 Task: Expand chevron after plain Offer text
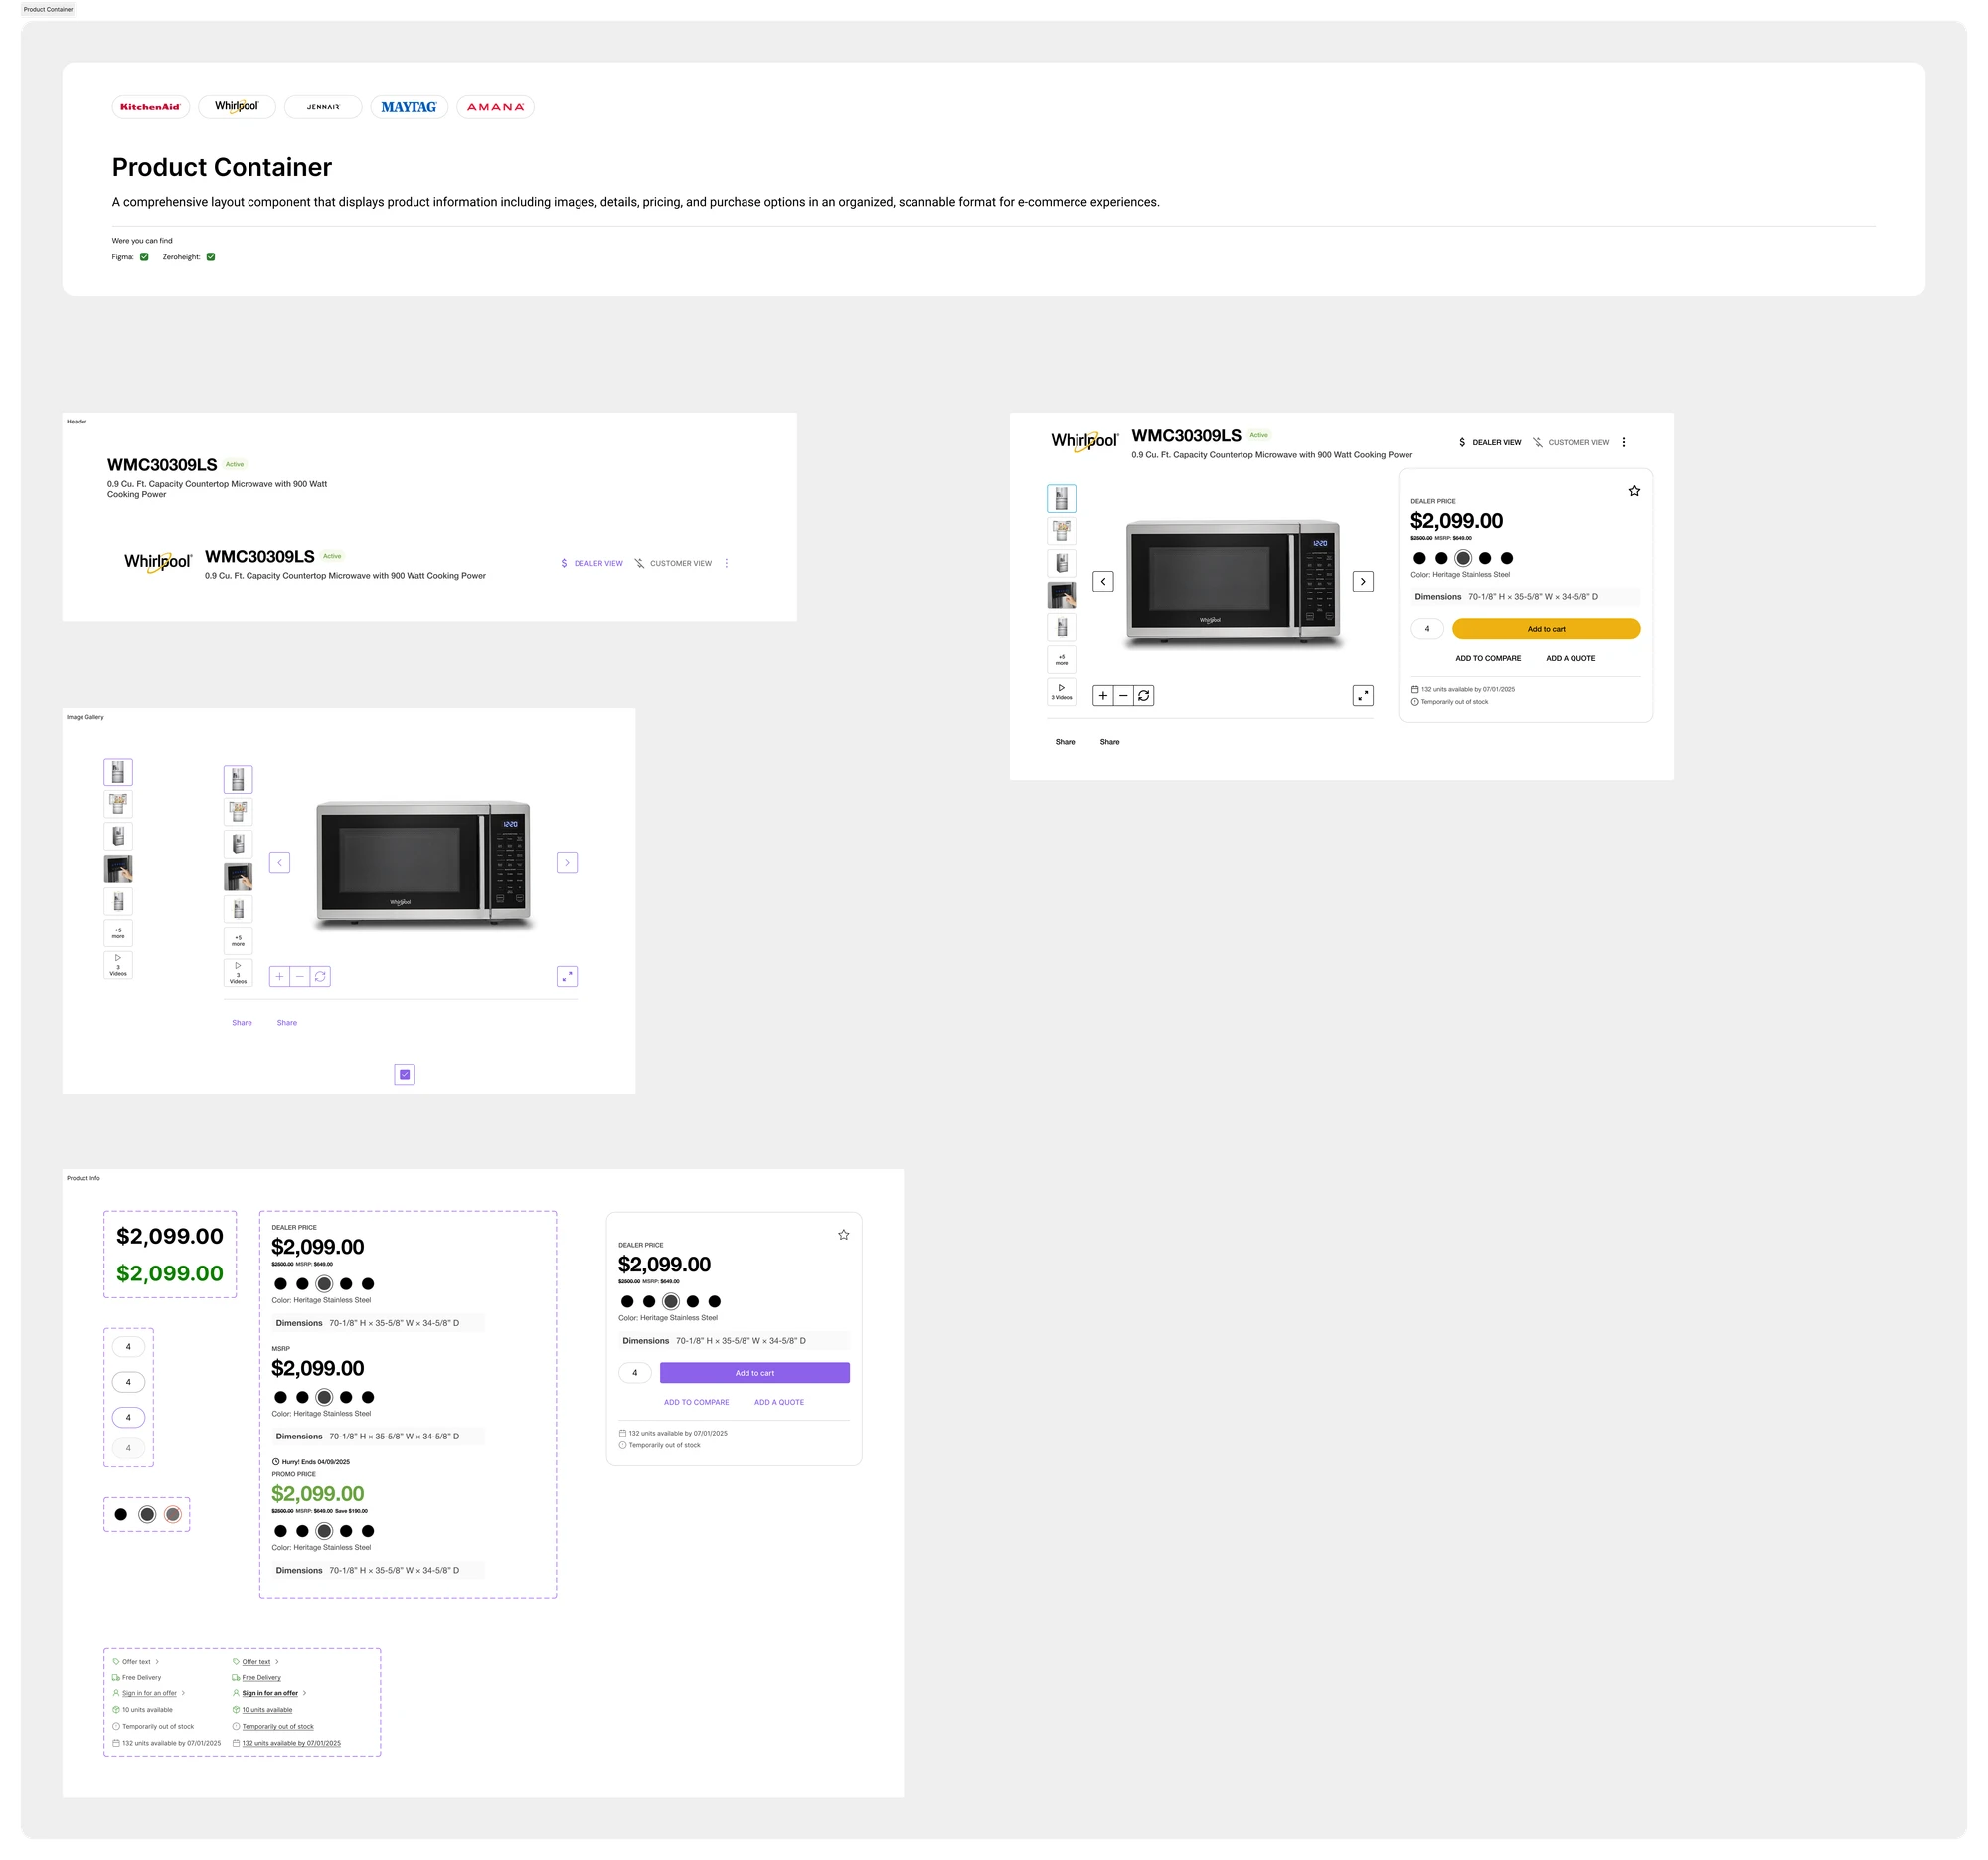pyautogui.click(x=157, y=1662)
